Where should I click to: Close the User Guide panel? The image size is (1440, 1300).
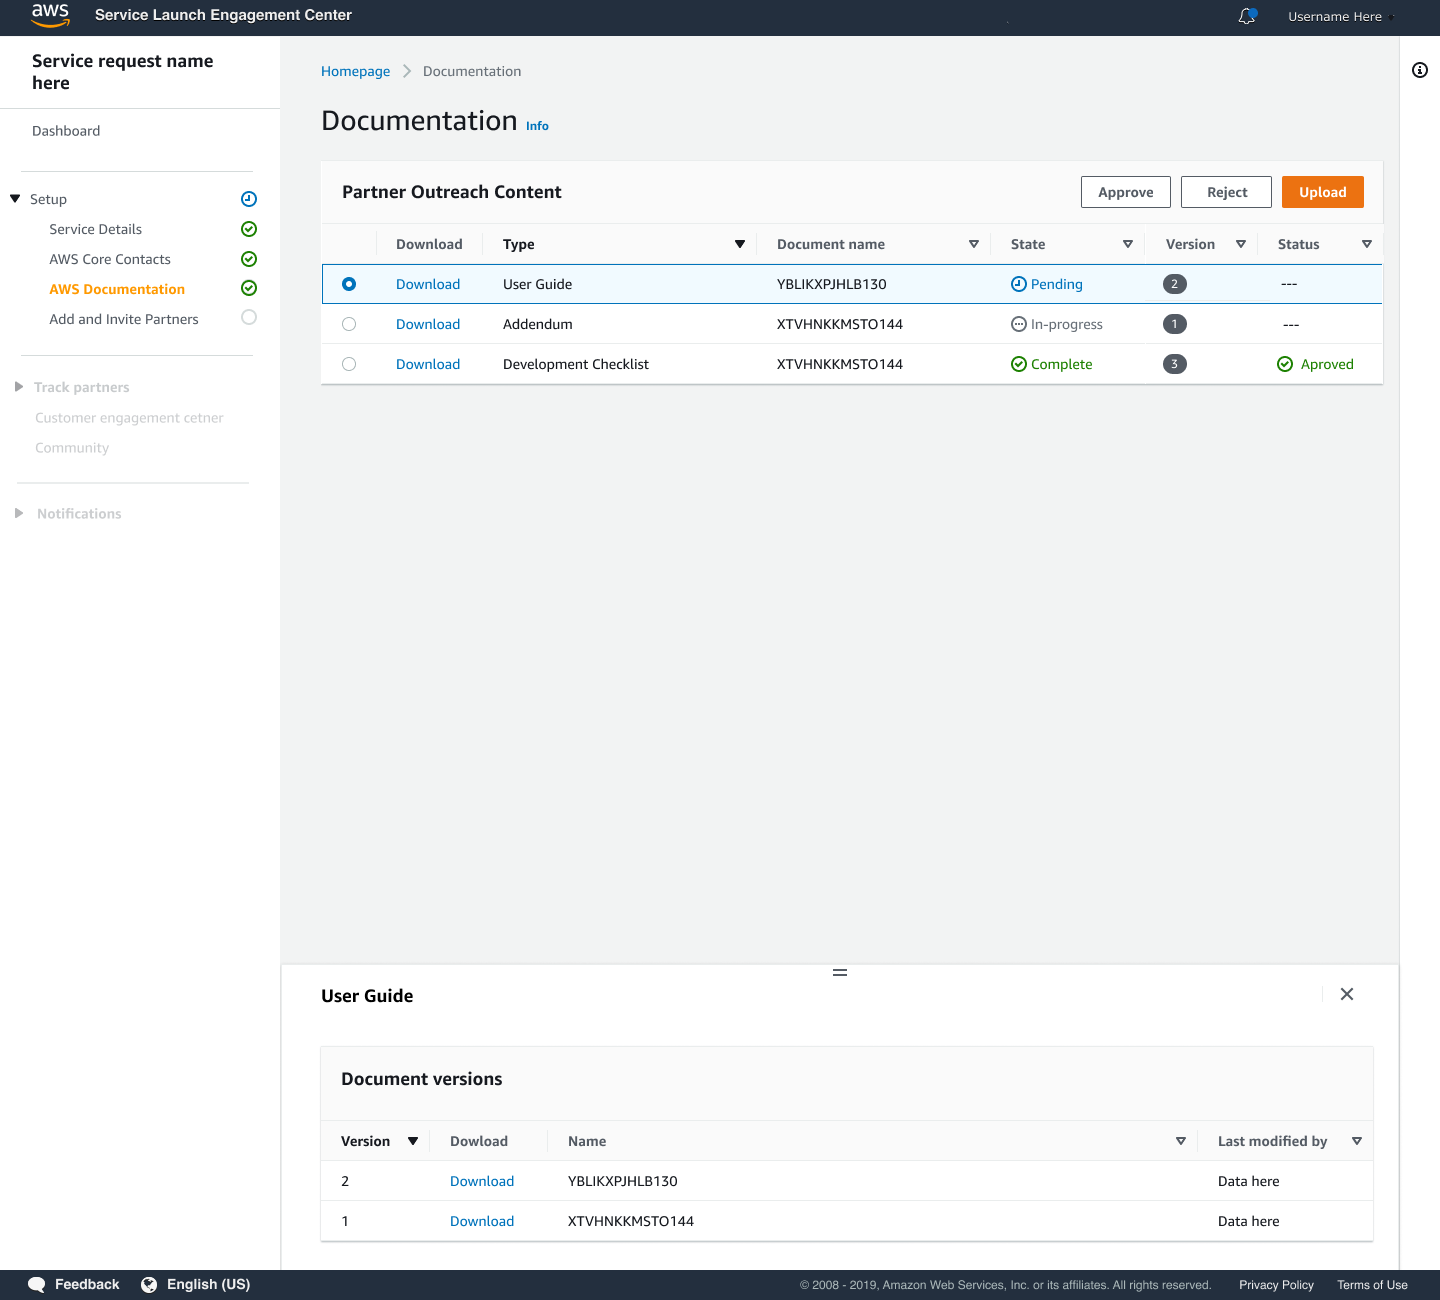point(1347,994)
